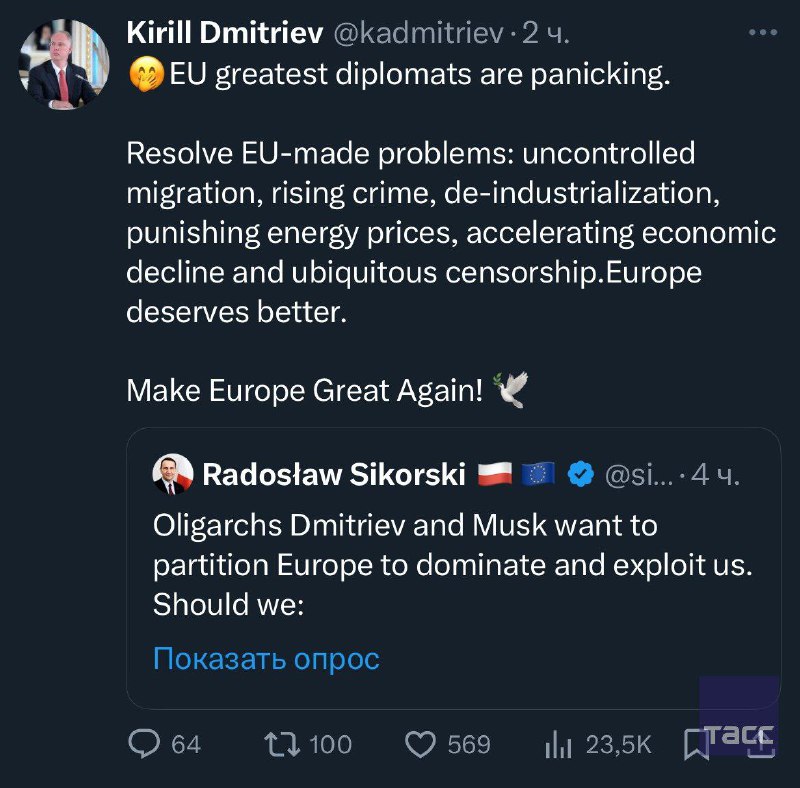Image resolution: width=800 pixels, height=788 pixels.
Task: Toggle the repost state of the tweet
Action: 283,744
